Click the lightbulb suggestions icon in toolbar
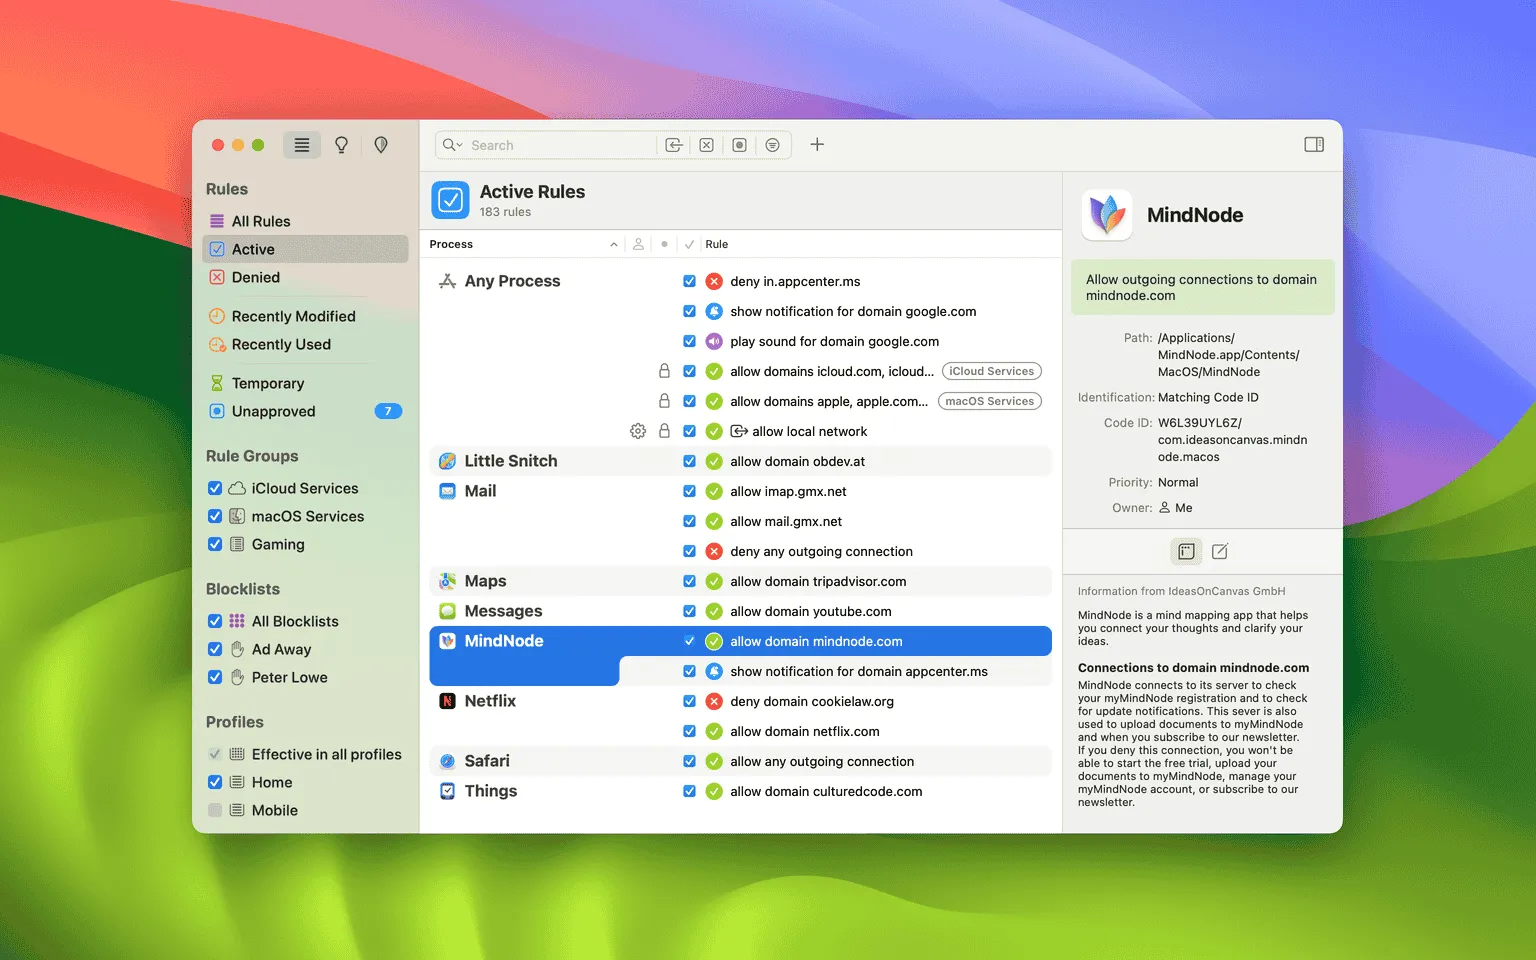Image resolution: width=1536 pixels, height=960 pixels. (341, 145)
